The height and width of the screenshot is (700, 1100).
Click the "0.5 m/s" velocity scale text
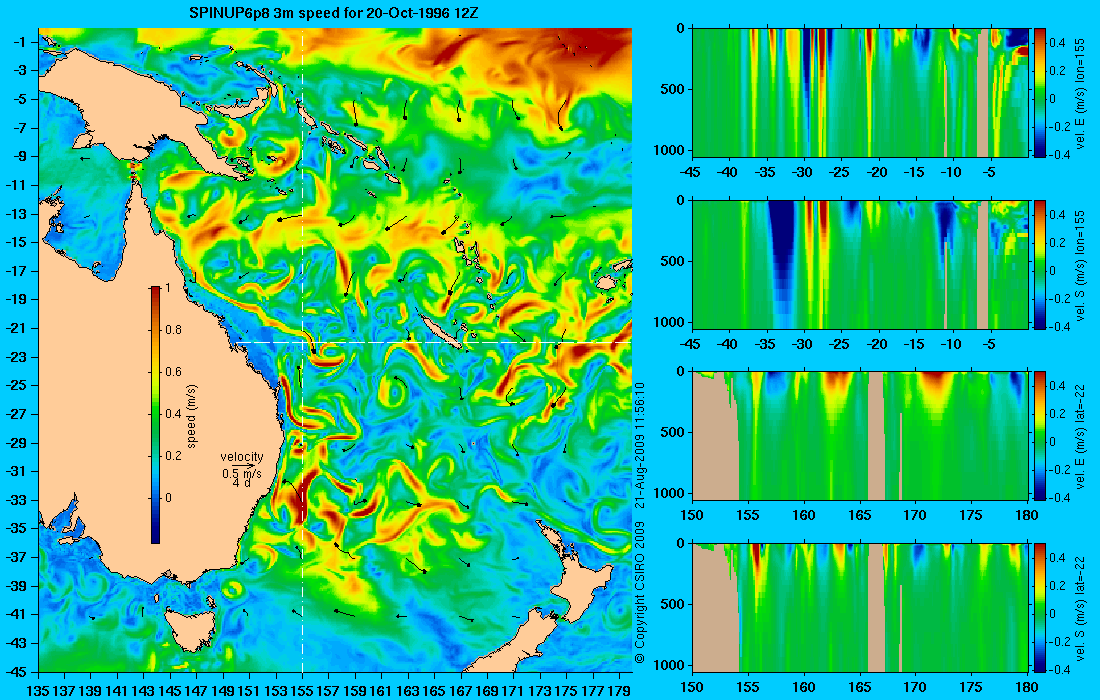pyautogui.click(x=242, y=473)
